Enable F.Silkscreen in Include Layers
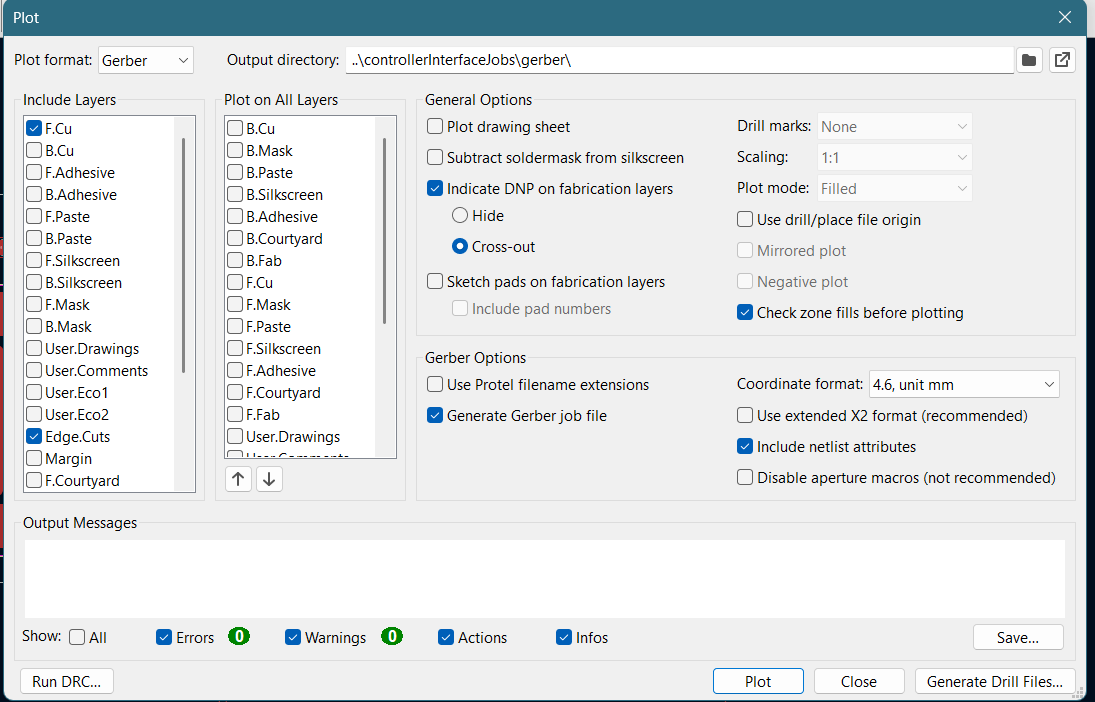 coord(34,261)
